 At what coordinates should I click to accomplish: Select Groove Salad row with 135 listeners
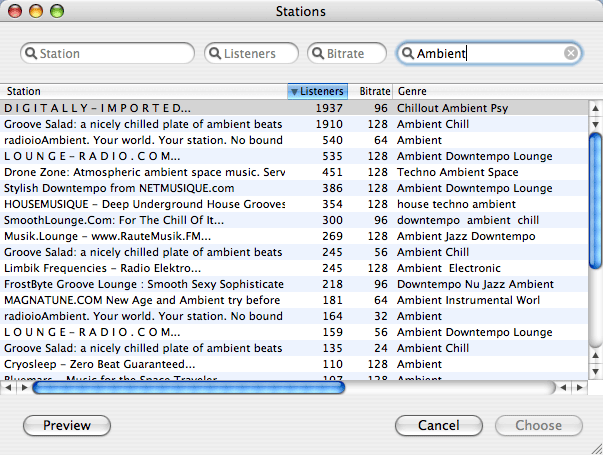point(294,348)
